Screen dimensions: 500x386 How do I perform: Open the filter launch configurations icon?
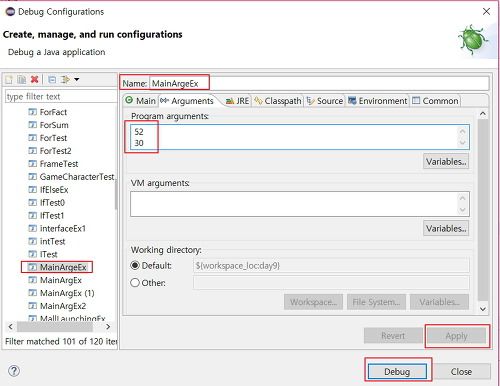65,80
